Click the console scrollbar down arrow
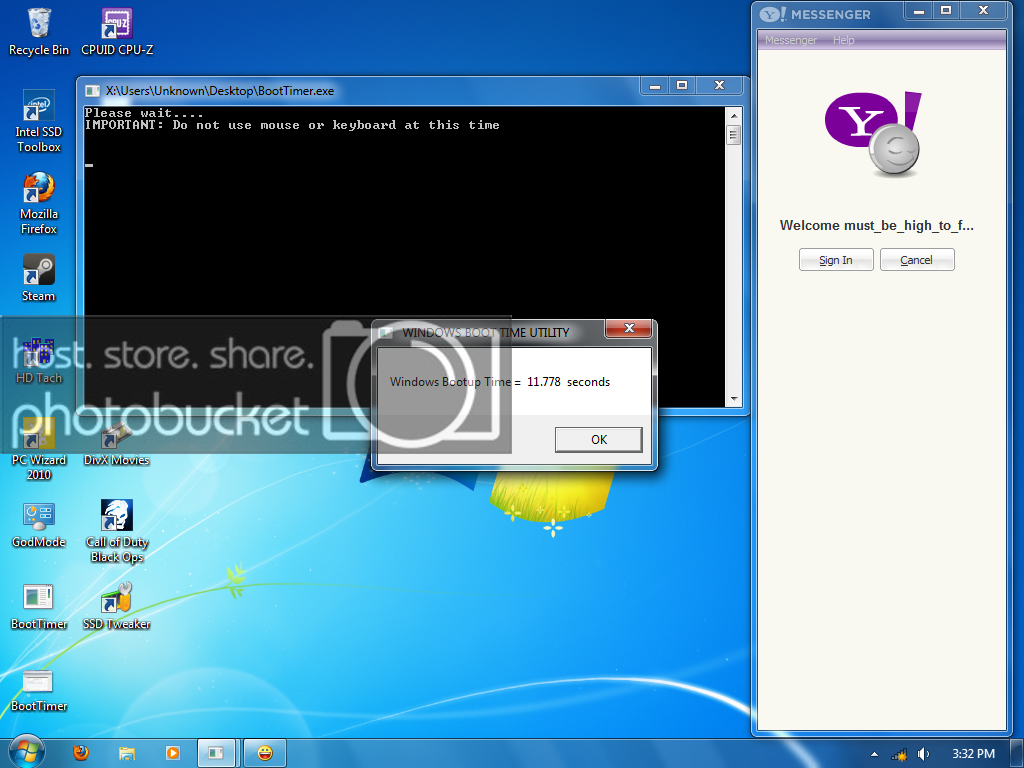 click(733, 398)
